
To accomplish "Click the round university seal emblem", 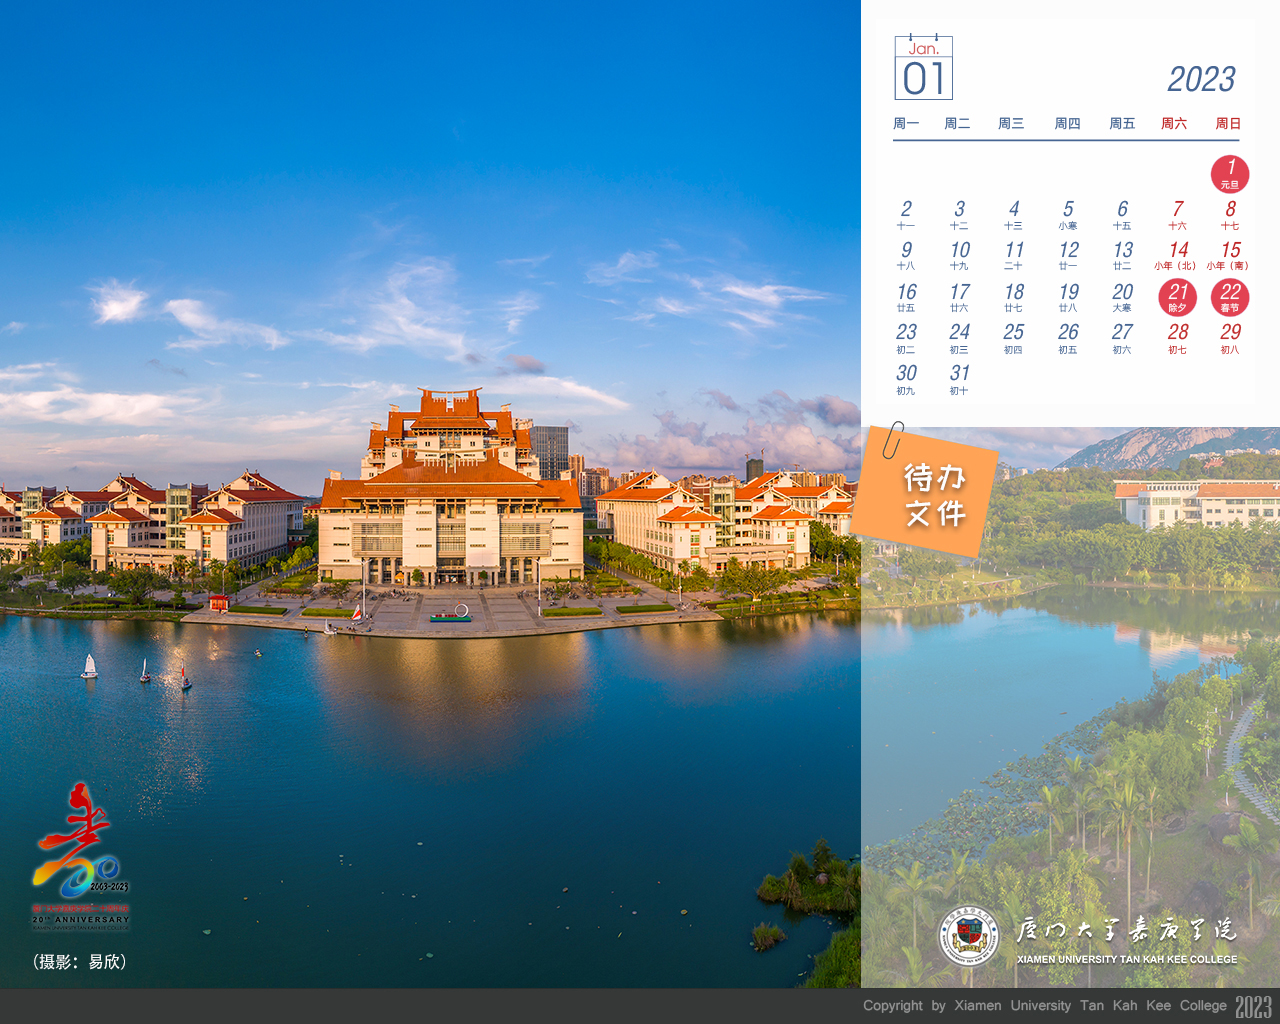I will point(968,936).
